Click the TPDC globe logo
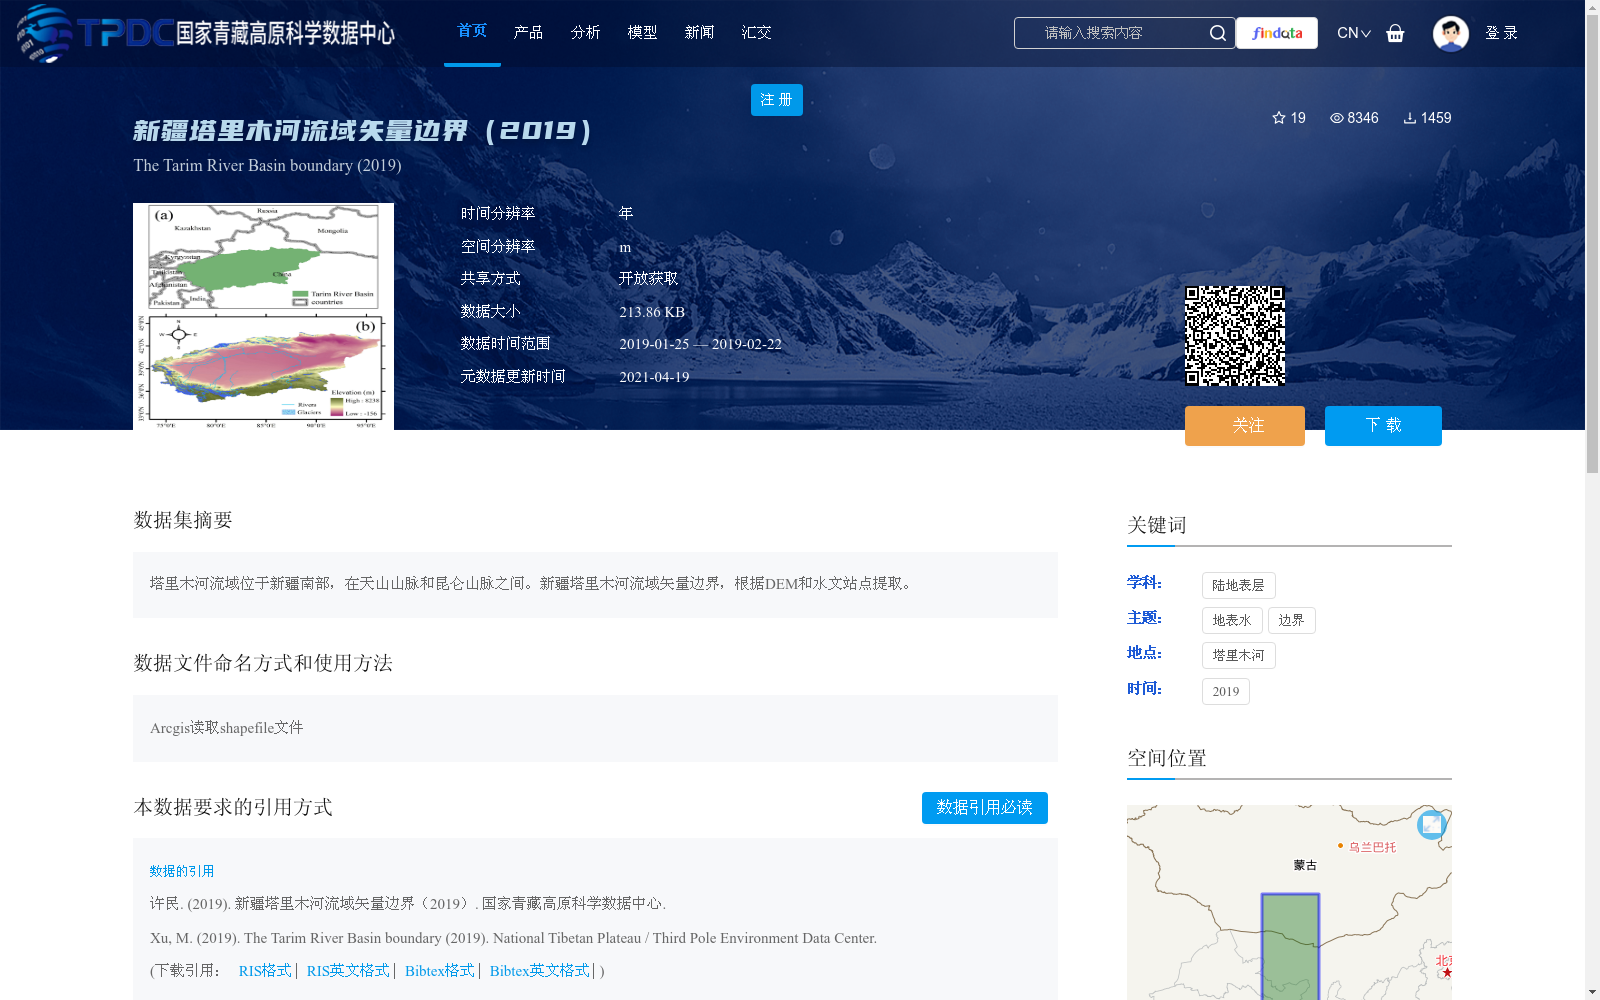The height and width of the screenshot is (1000, 1600). 45,33
